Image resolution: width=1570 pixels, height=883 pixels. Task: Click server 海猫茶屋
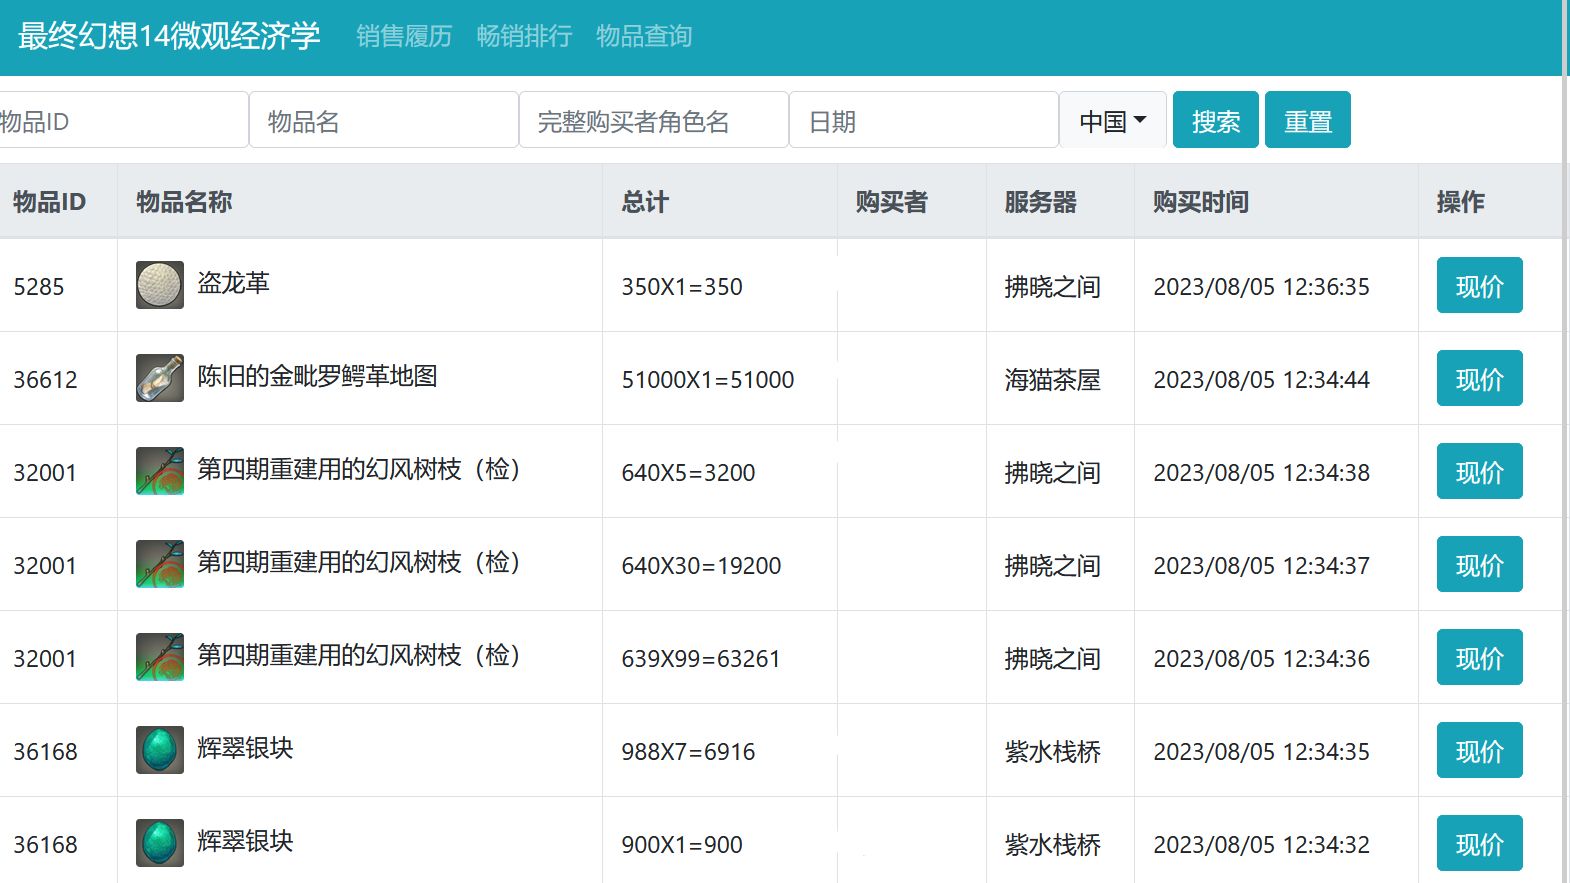pos(1053,380)
